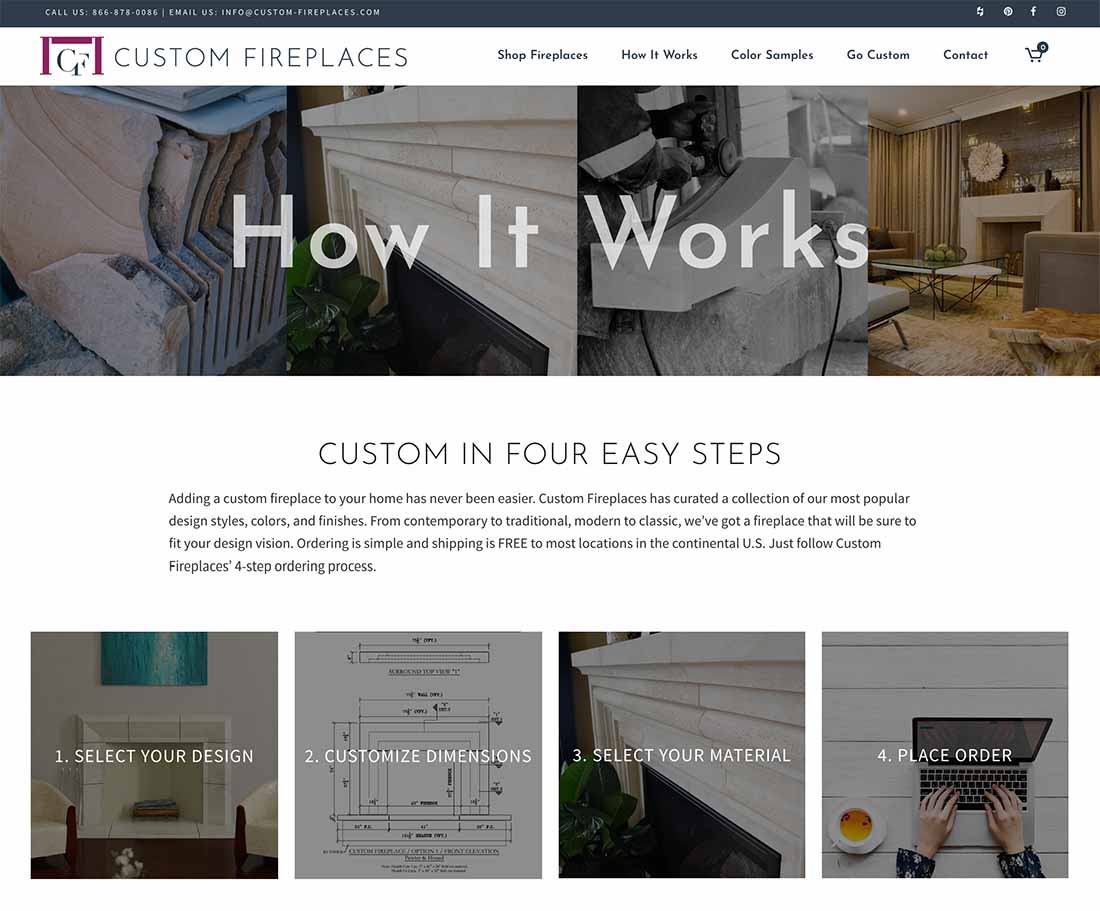
Task: Go to How It Works page
Action: (x=659, y=55)
